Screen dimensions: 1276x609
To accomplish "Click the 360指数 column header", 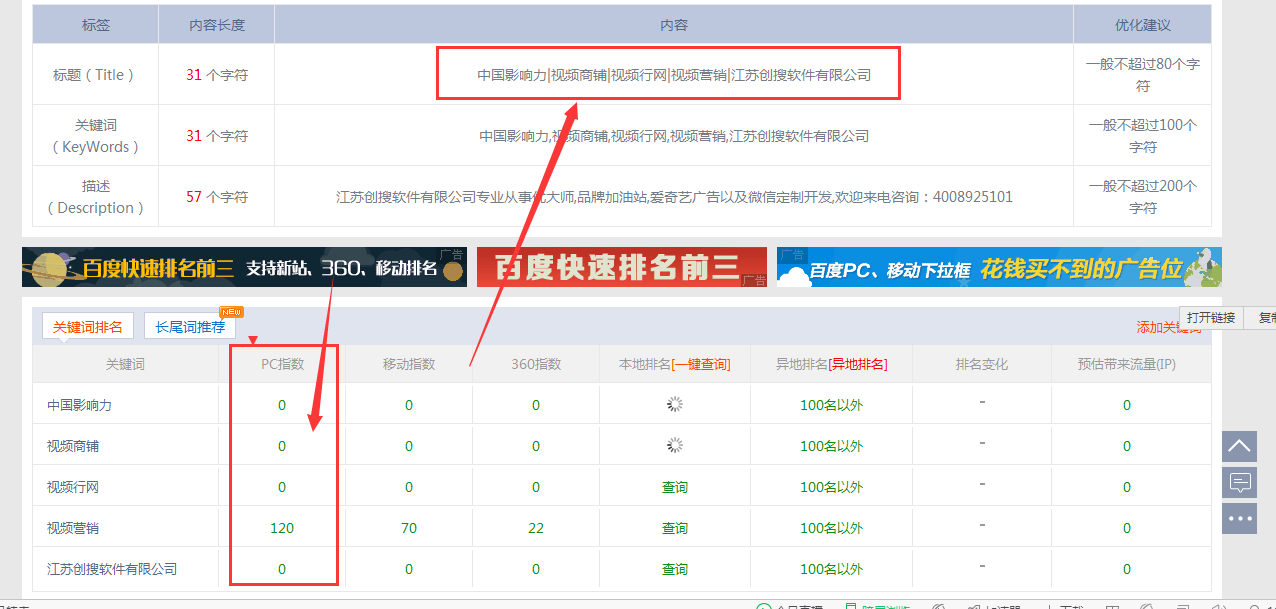I will [x=536, y=364].
